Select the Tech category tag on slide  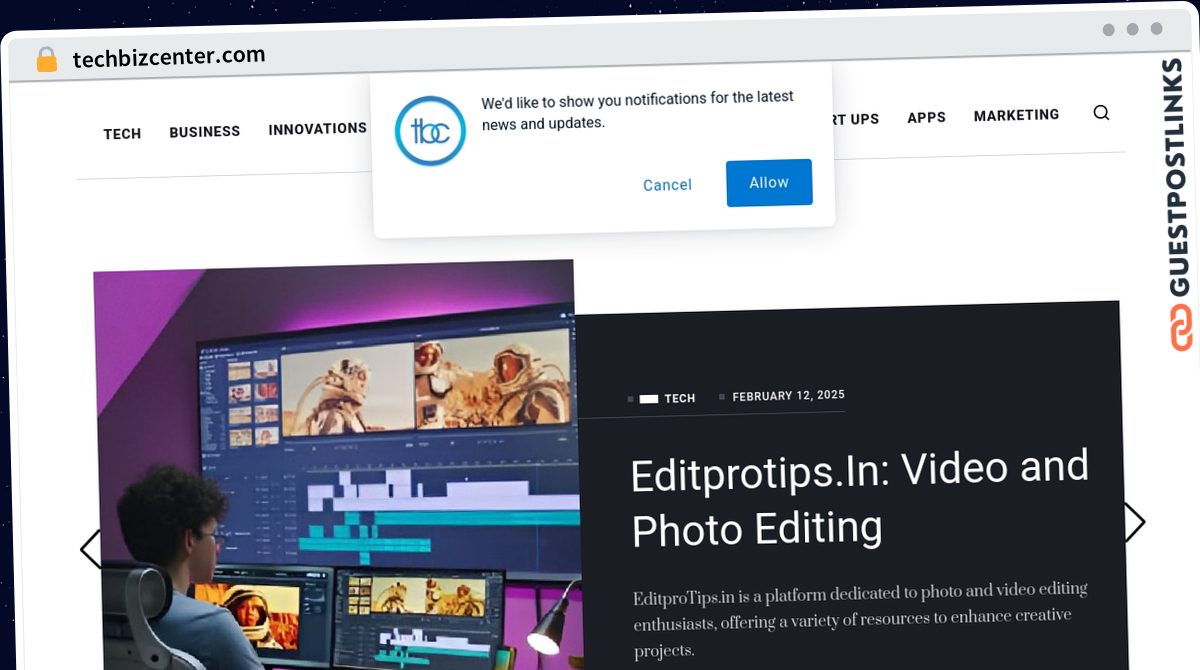pyautogui.click(x=679, y=398)
